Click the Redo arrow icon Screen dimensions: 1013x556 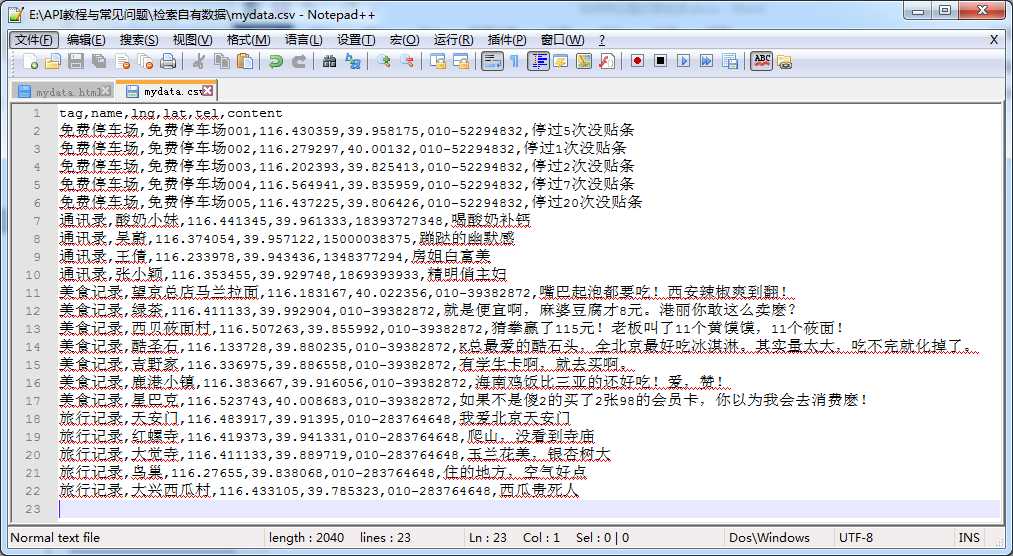[x=298, y=61]
